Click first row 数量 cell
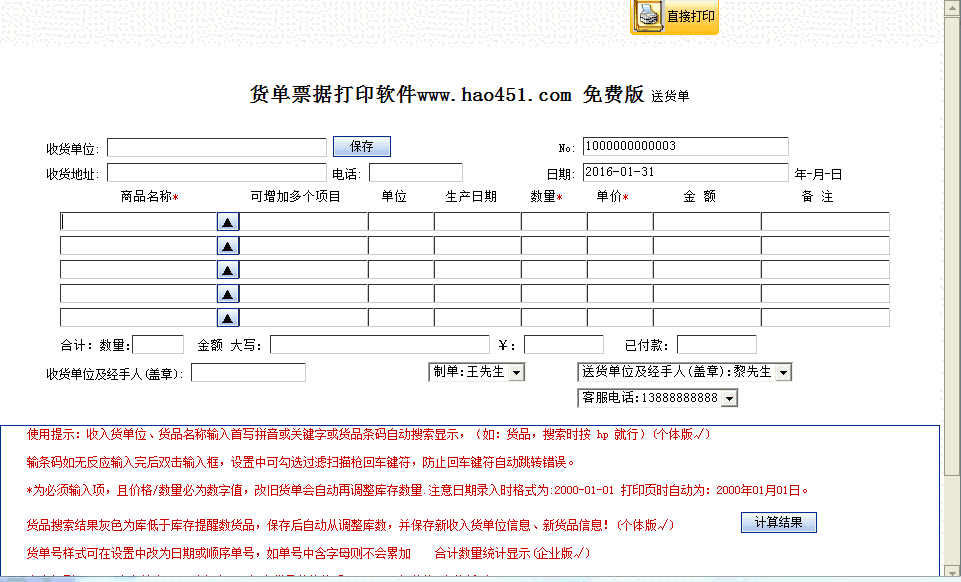 pyautogui.click(x=554, y=222)
